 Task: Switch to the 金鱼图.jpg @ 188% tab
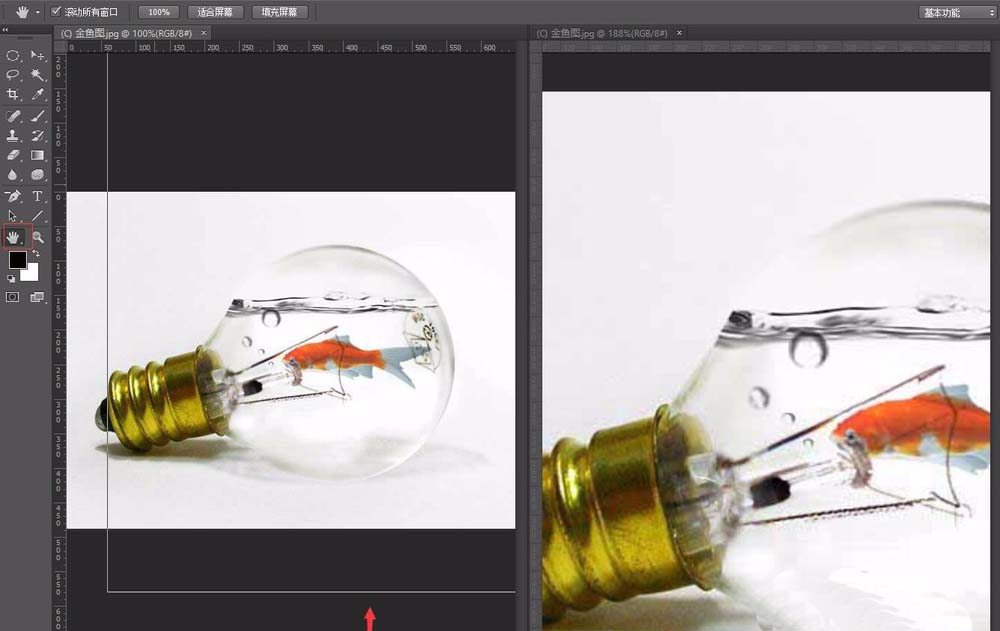606,33
